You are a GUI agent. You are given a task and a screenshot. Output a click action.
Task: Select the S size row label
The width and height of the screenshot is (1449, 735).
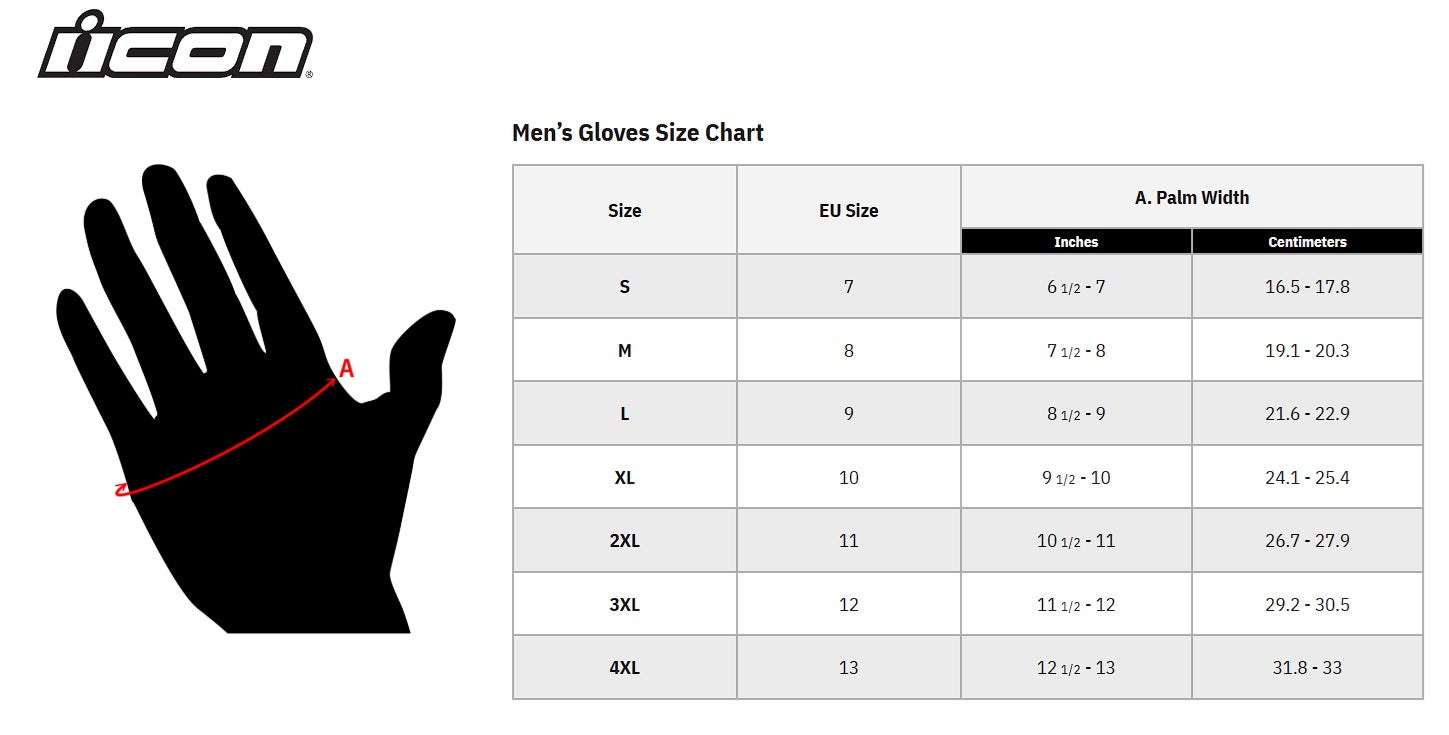[x=624, y=287]
